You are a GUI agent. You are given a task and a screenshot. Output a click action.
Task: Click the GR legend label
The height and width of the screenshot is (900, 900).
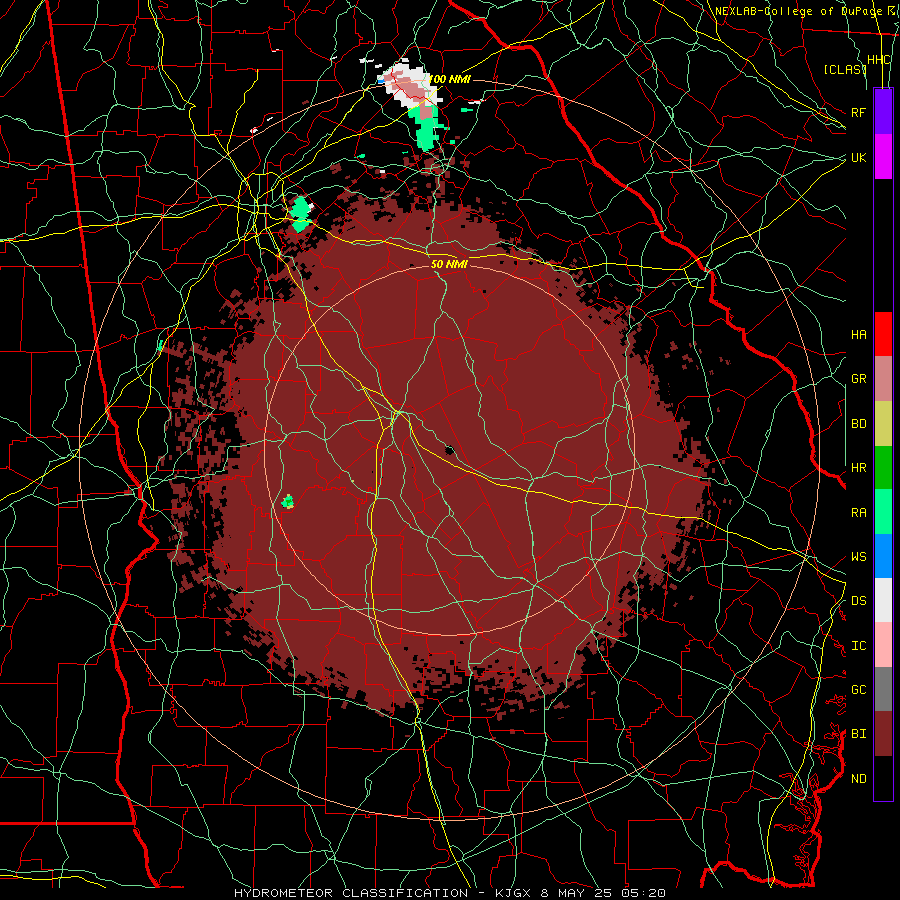[858, 379]
